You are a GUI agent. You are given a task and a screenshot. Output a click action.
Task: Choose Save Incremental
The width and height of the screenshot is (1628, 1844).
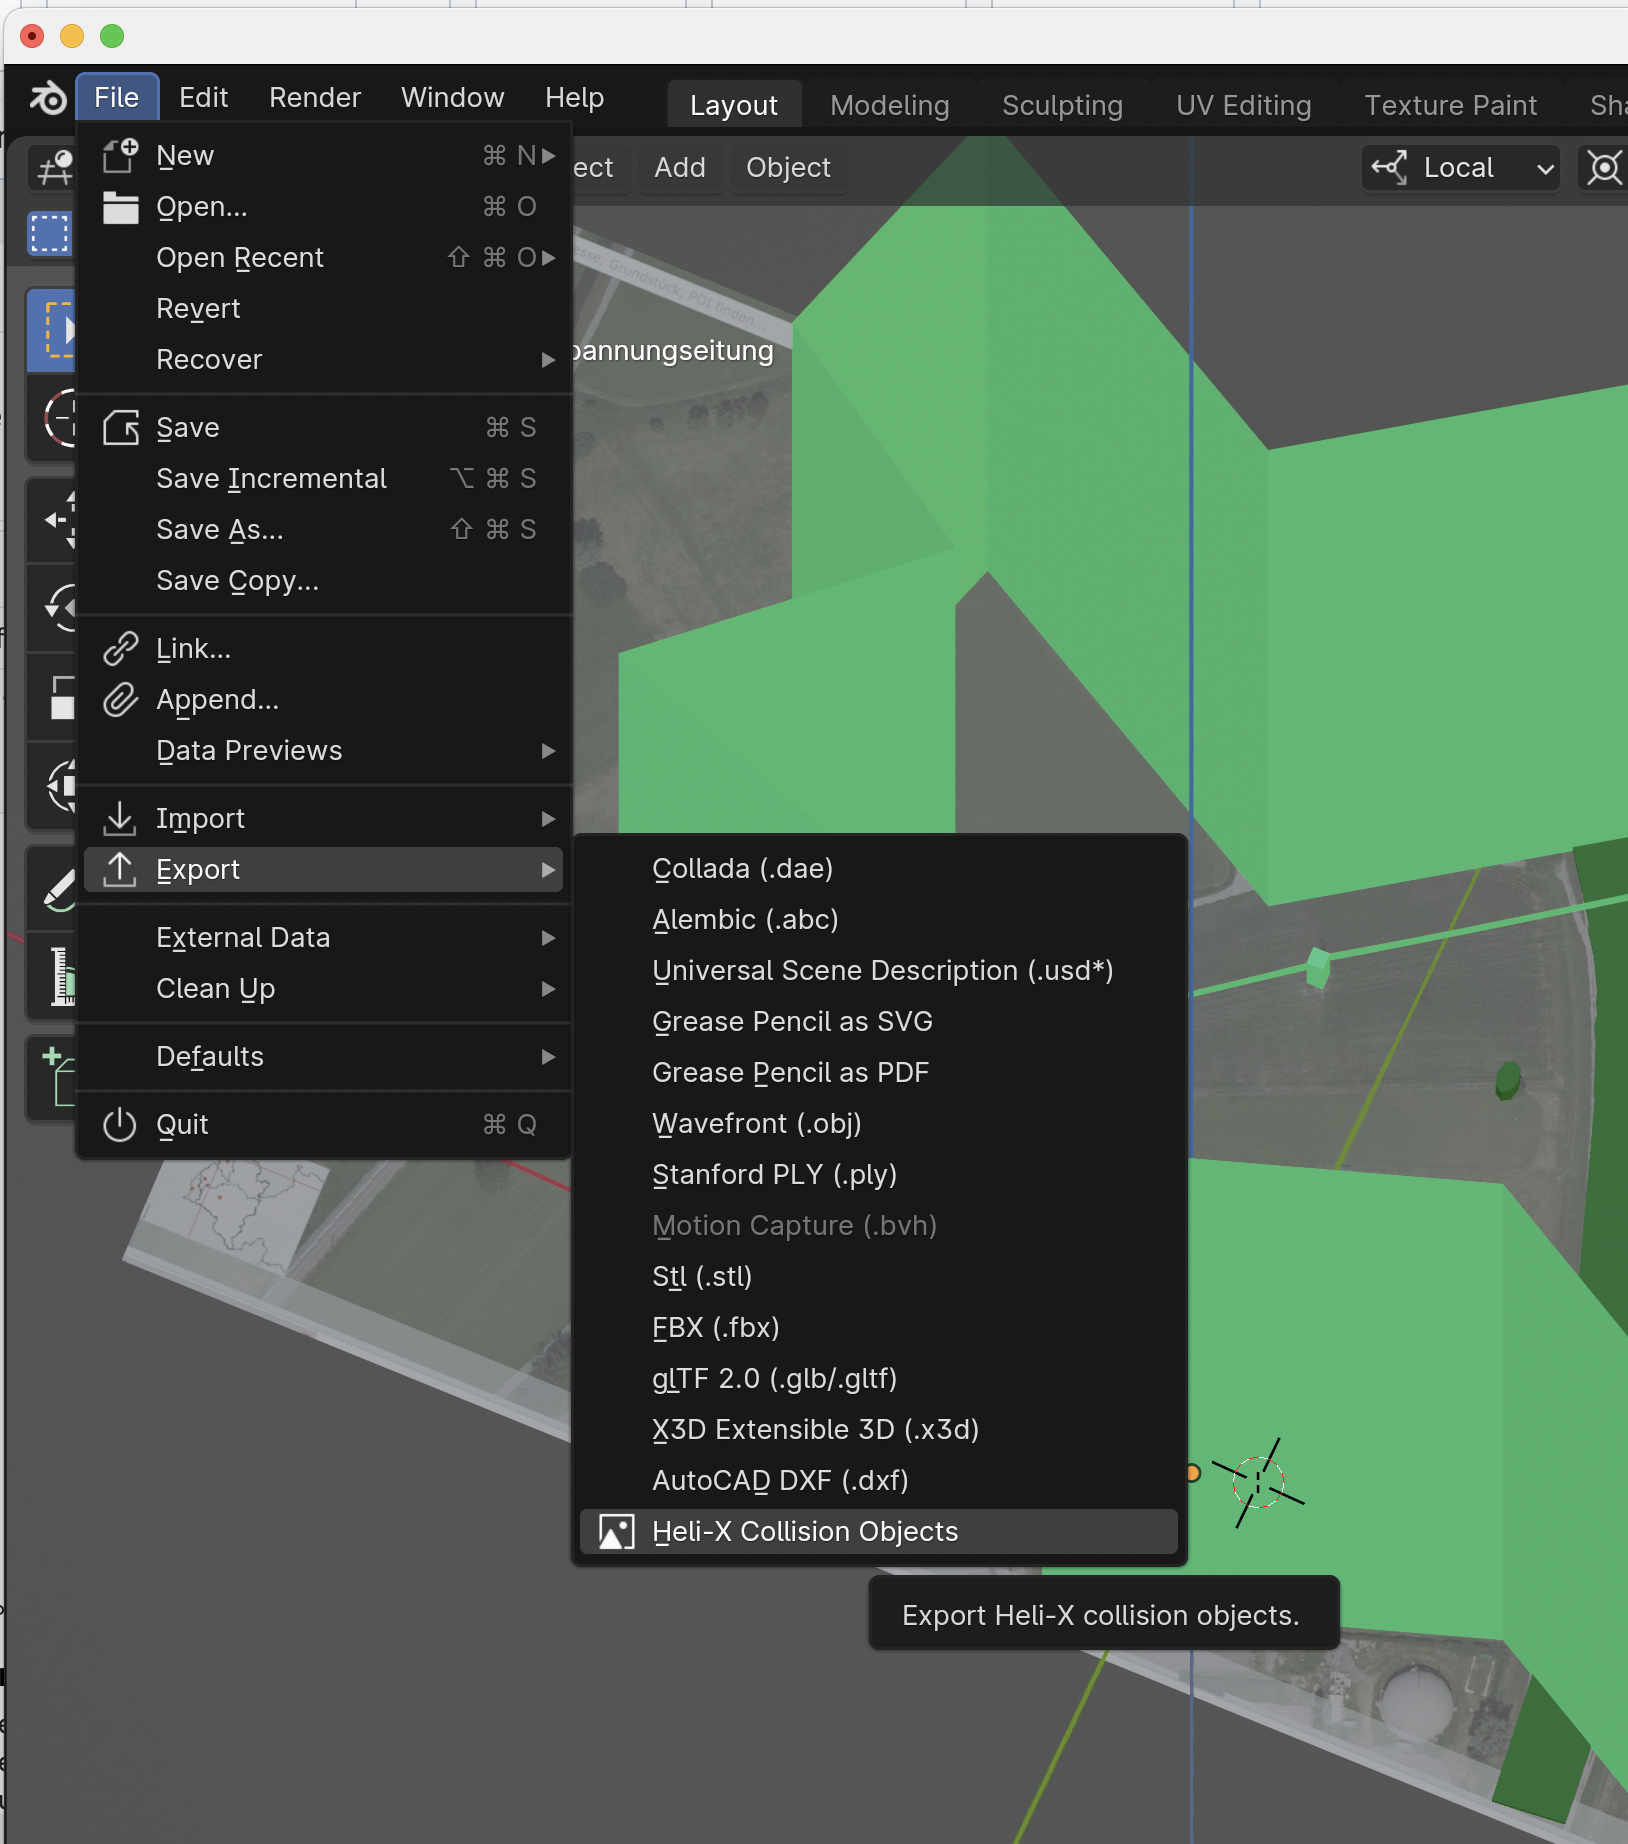pyautogui.click(x=323, y=479)
